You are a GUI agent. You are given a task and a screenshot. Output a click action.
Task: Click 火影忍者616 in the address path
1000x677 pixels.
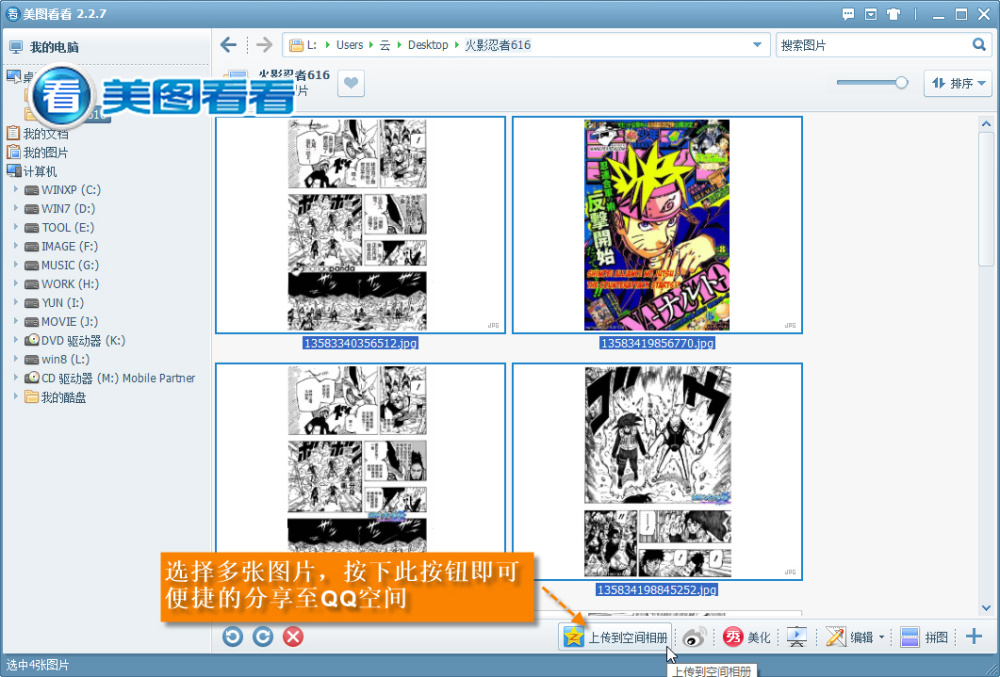497,45
